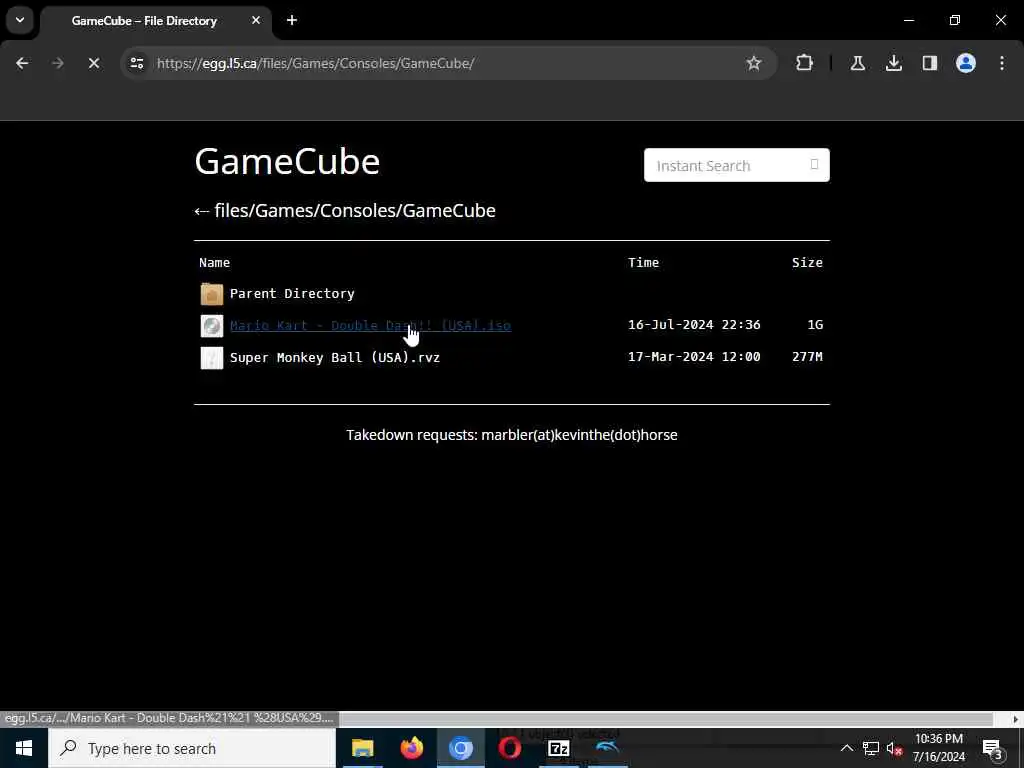Open the Chrome three-dot menu

coord(1002,63)
